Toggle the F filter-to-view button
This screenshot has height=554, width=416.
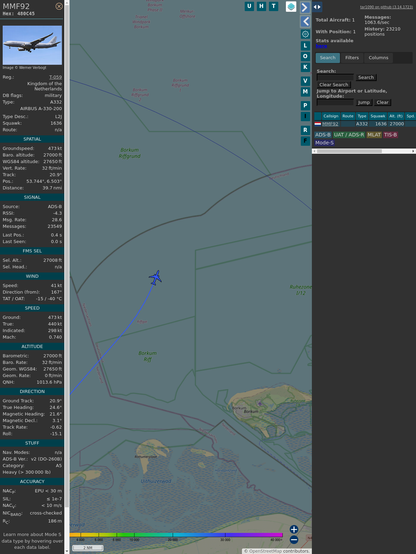305,141
